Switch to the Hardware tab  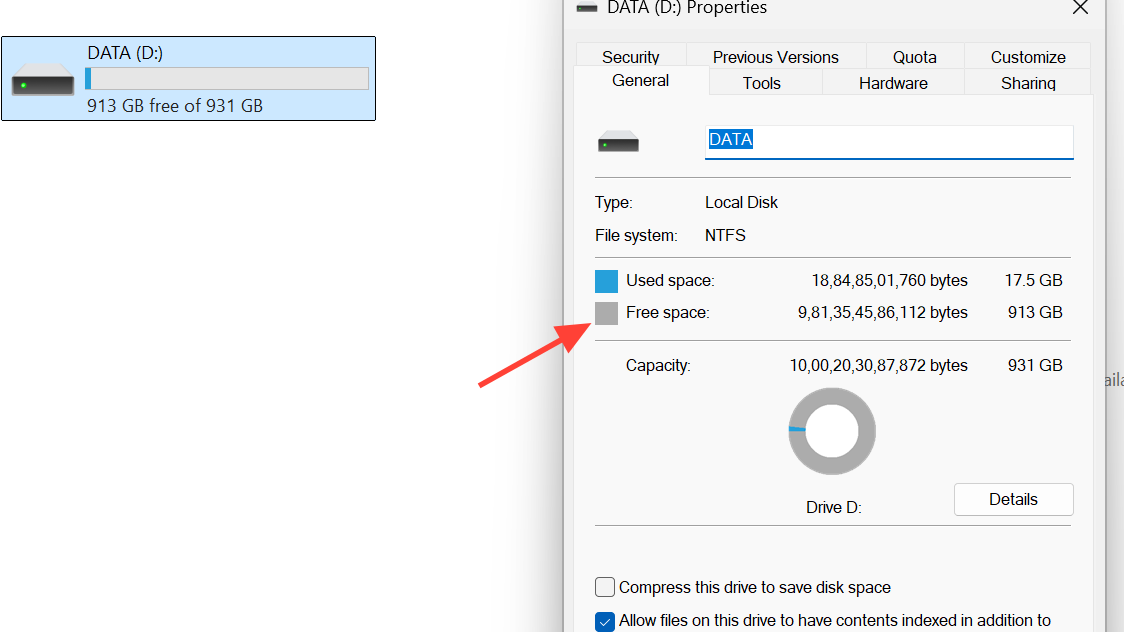892,83
